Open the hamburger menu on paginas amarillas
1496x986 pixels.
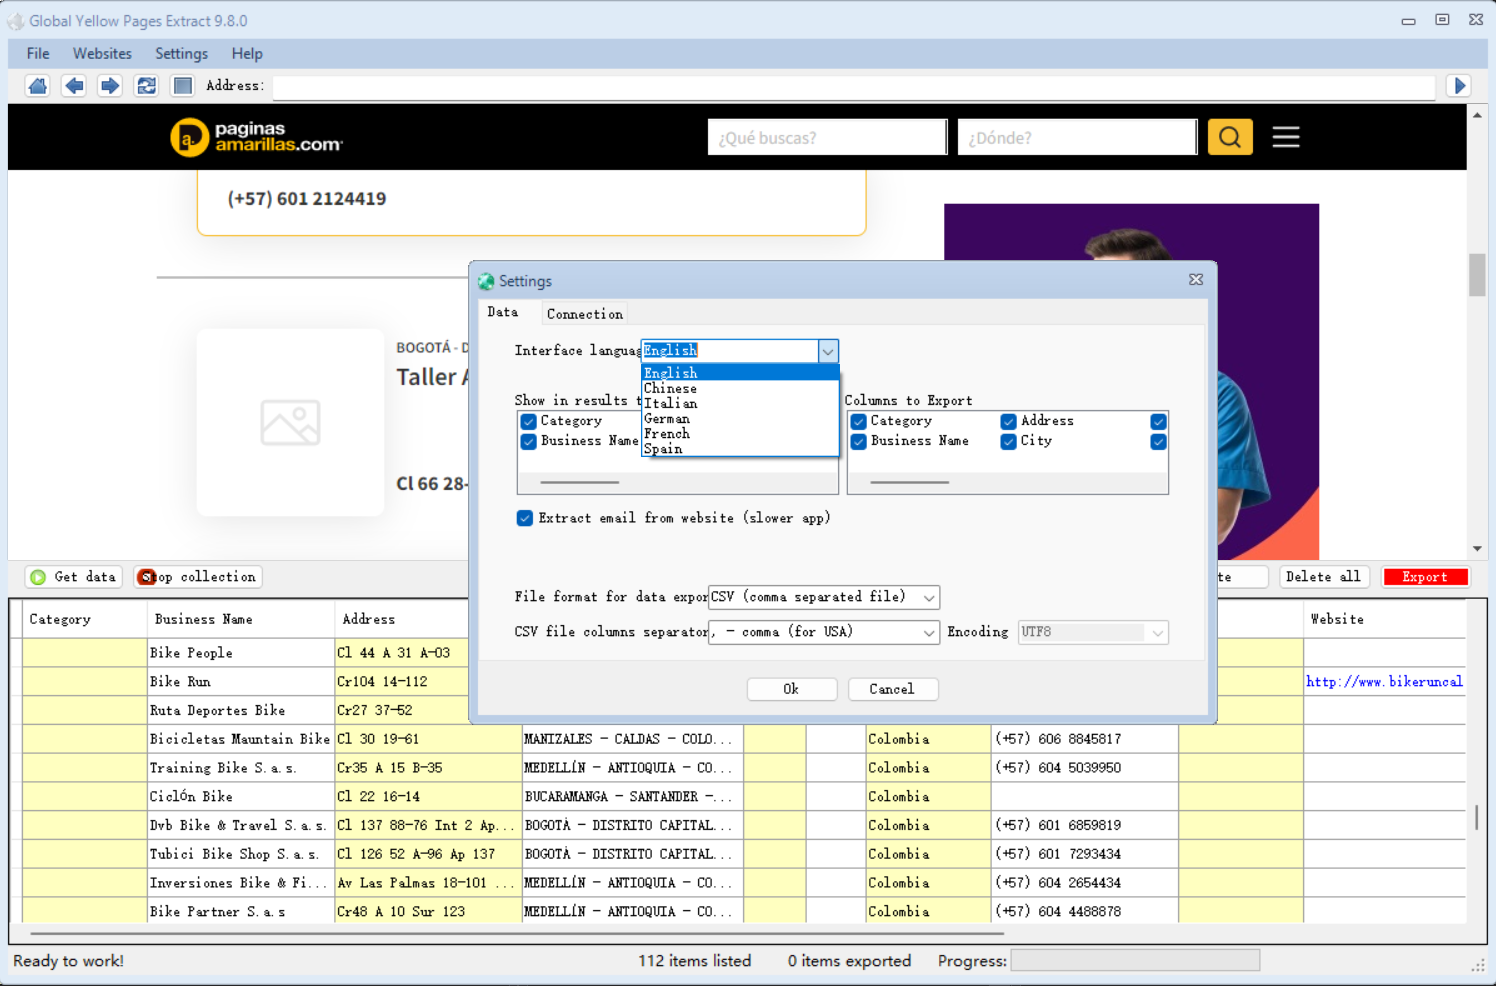click(1285, 137)
